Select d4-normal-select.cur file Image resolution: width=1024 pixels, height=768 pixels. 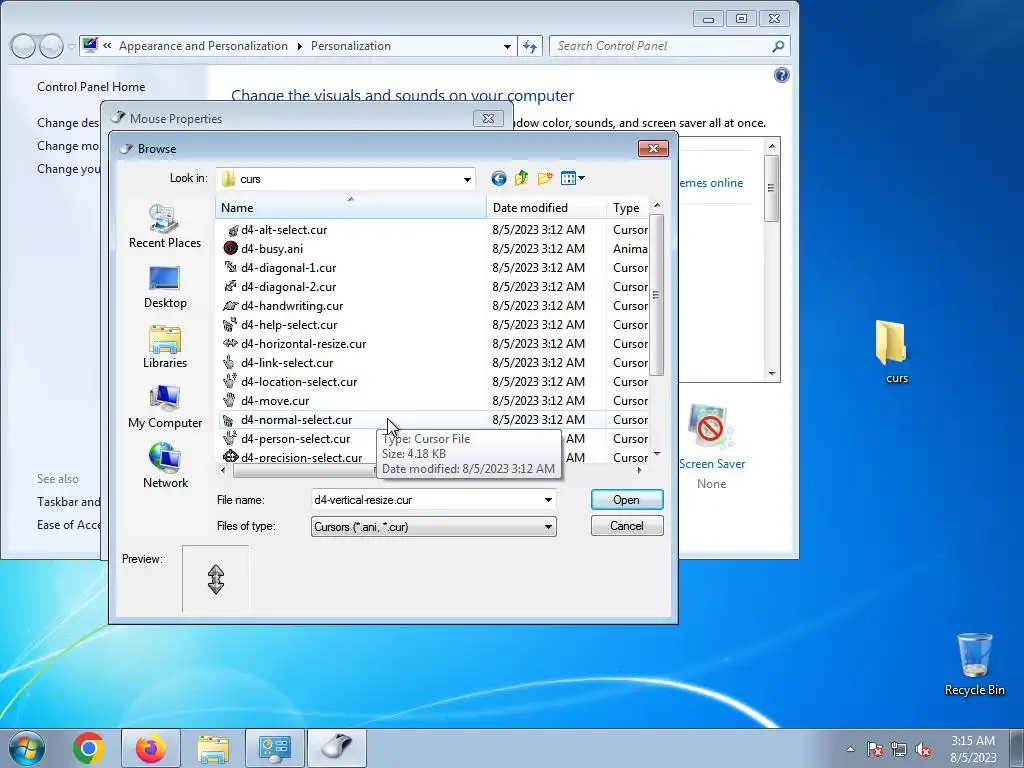pos(296,419)
